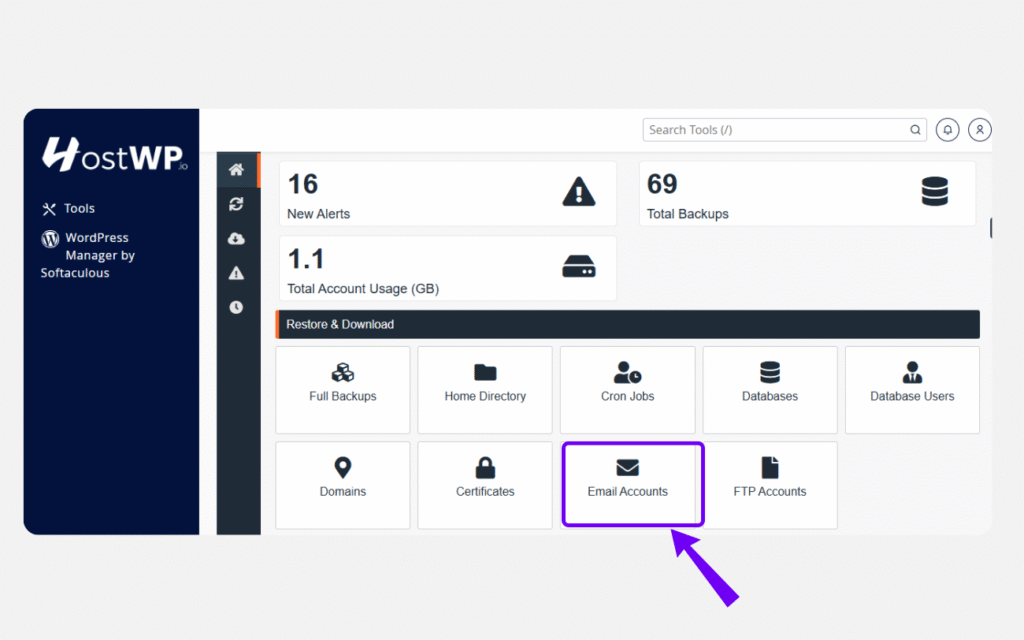Open the Cron Jobs tile
This screenshot has height=640, width=1024.
628,389
